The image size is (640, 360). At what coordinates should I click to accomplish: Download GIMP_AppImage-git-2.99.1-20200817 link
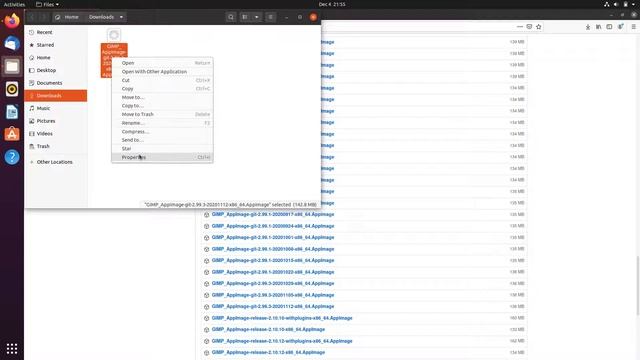[x=273, y=214]
